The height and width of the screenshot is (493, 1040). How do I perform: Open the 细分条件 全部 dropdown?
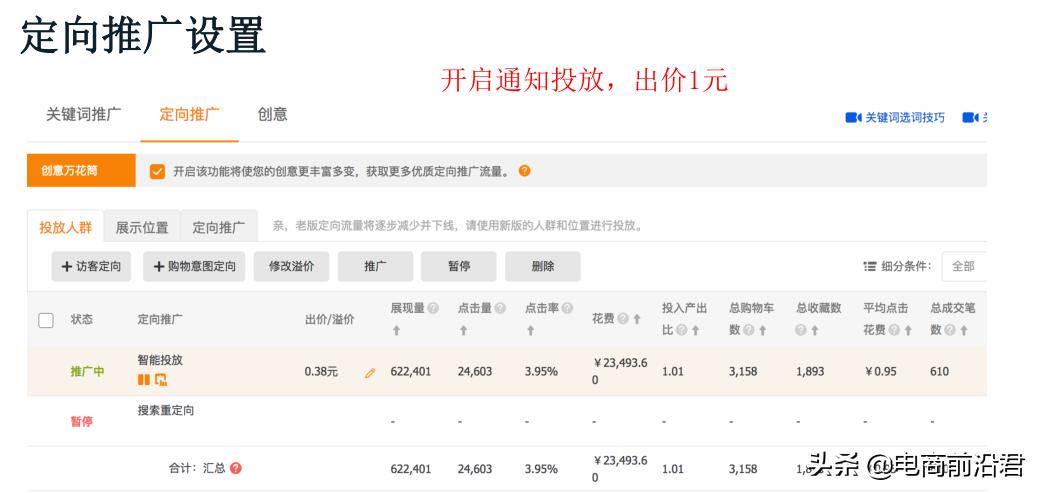pos(964,266)
